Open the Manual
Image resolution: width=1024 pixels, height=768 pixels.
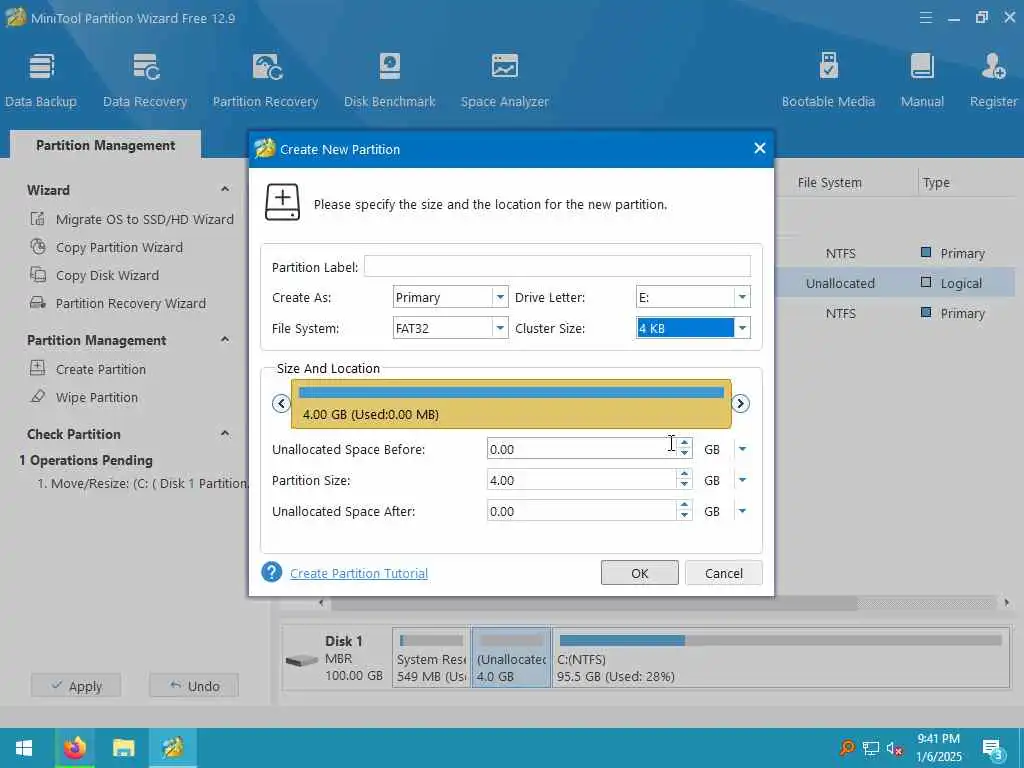[x=922, y=80]
